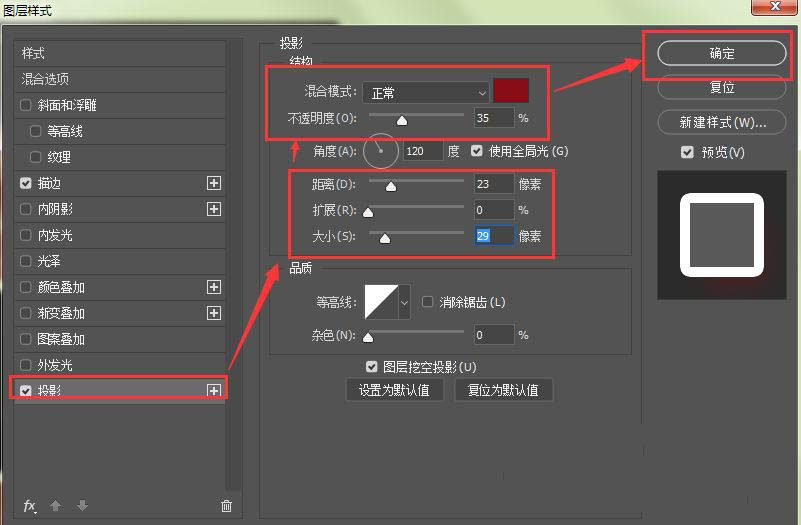Enable the 内阴影 checkbox
The width and height of the screenshot is (801, 525).
tap(25, 209)
